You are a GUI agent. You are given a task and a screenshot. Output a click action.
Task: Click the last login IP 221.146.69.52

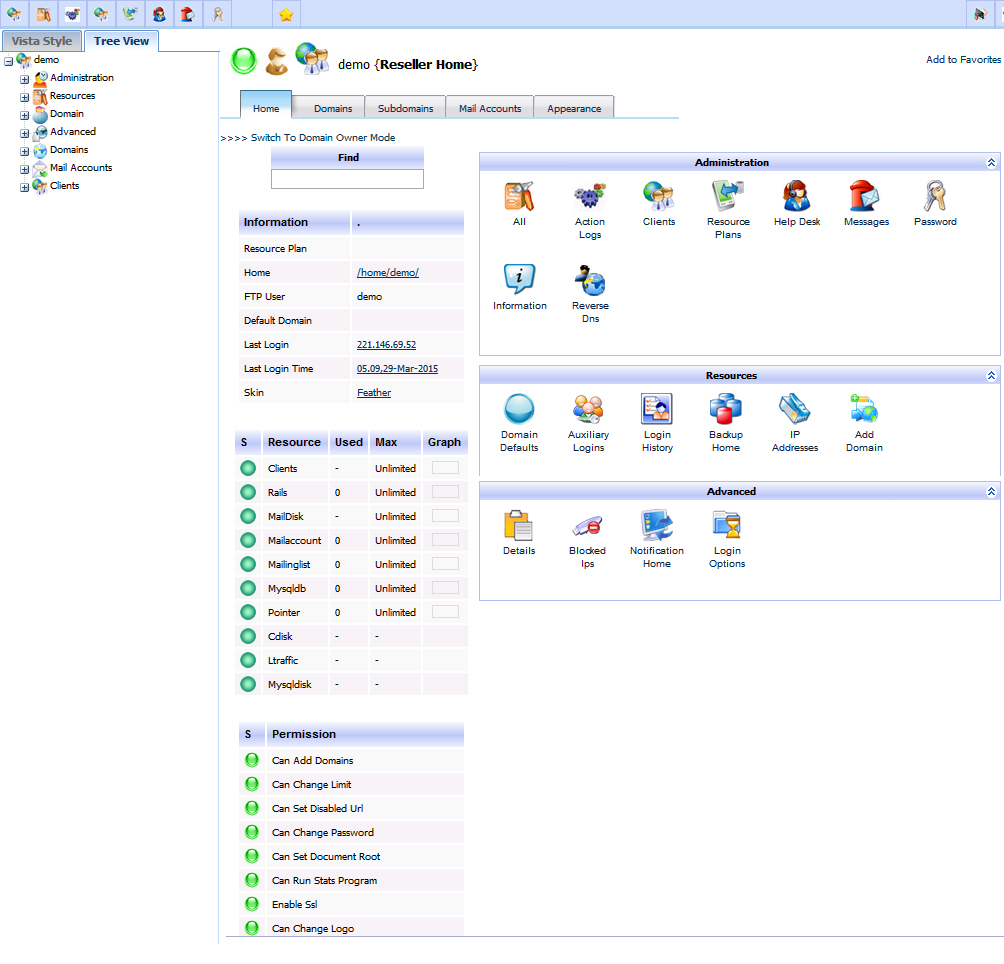pos(386,344)
